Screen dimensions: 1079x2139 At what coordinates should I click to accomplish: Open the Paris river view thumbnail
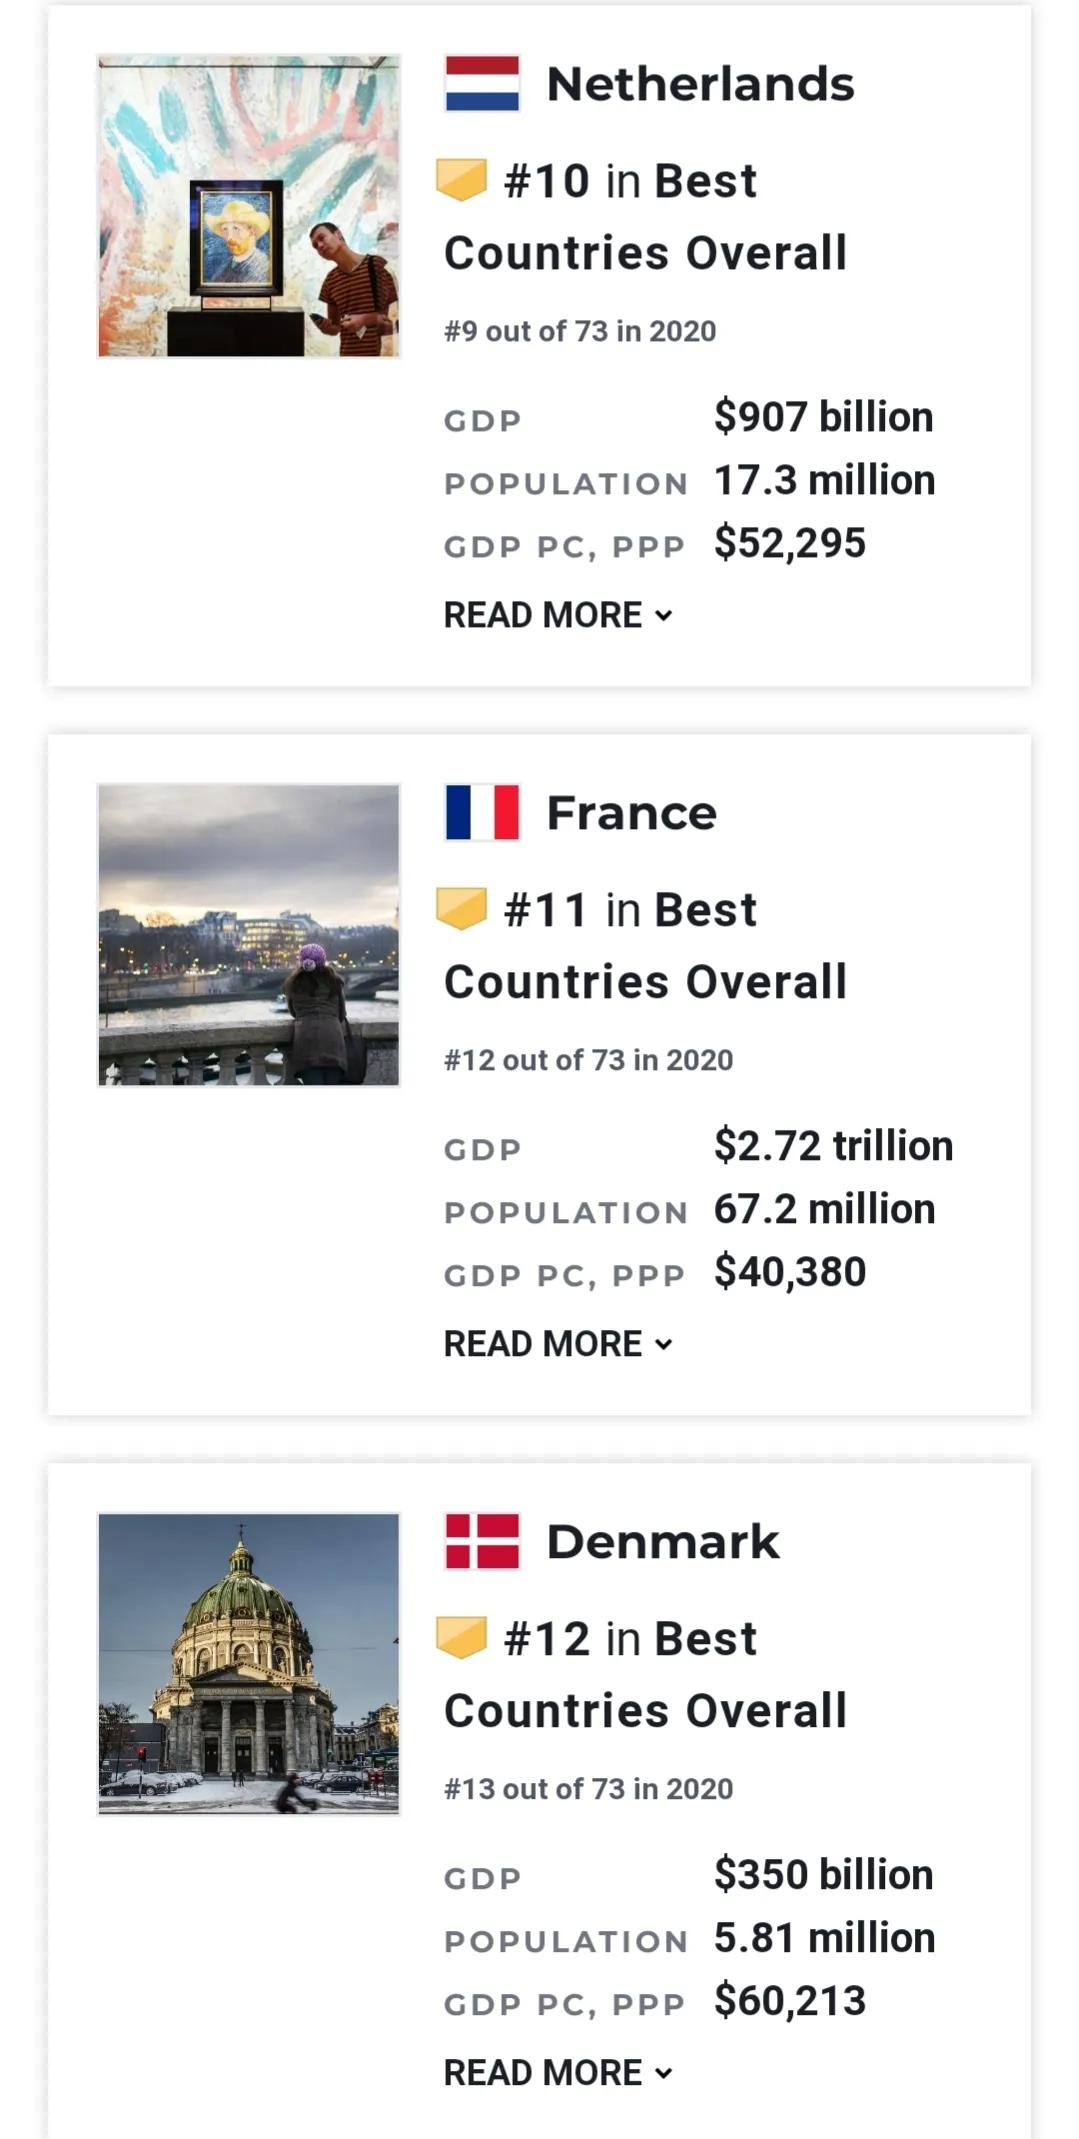[x=249, y=935]
